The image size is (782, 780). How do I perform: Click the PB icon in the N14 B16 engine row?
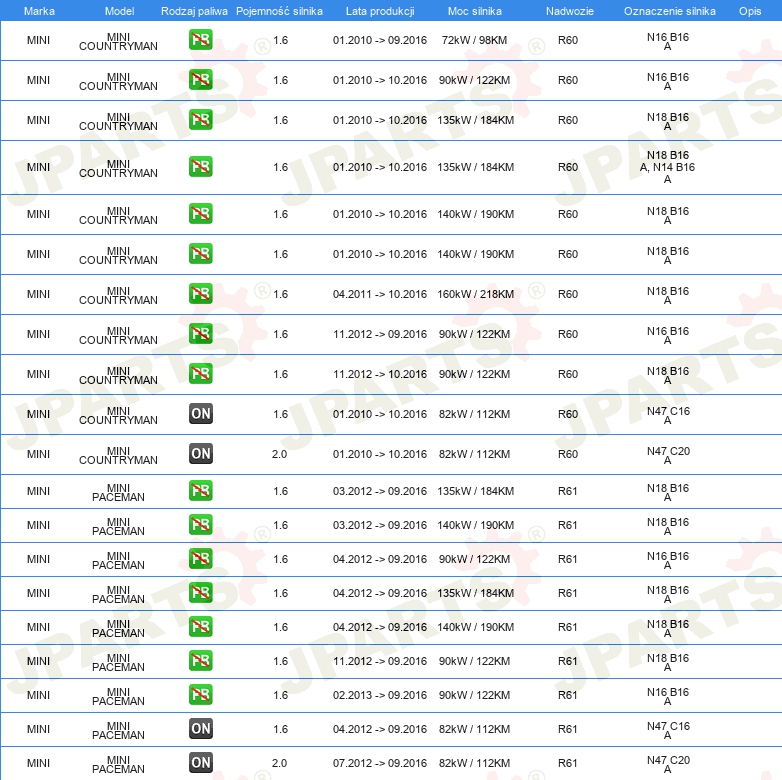200,167
